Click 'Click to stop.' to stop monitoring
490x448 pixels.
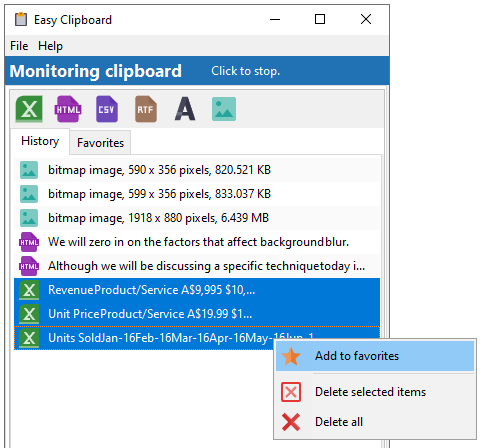coord(246,71)
